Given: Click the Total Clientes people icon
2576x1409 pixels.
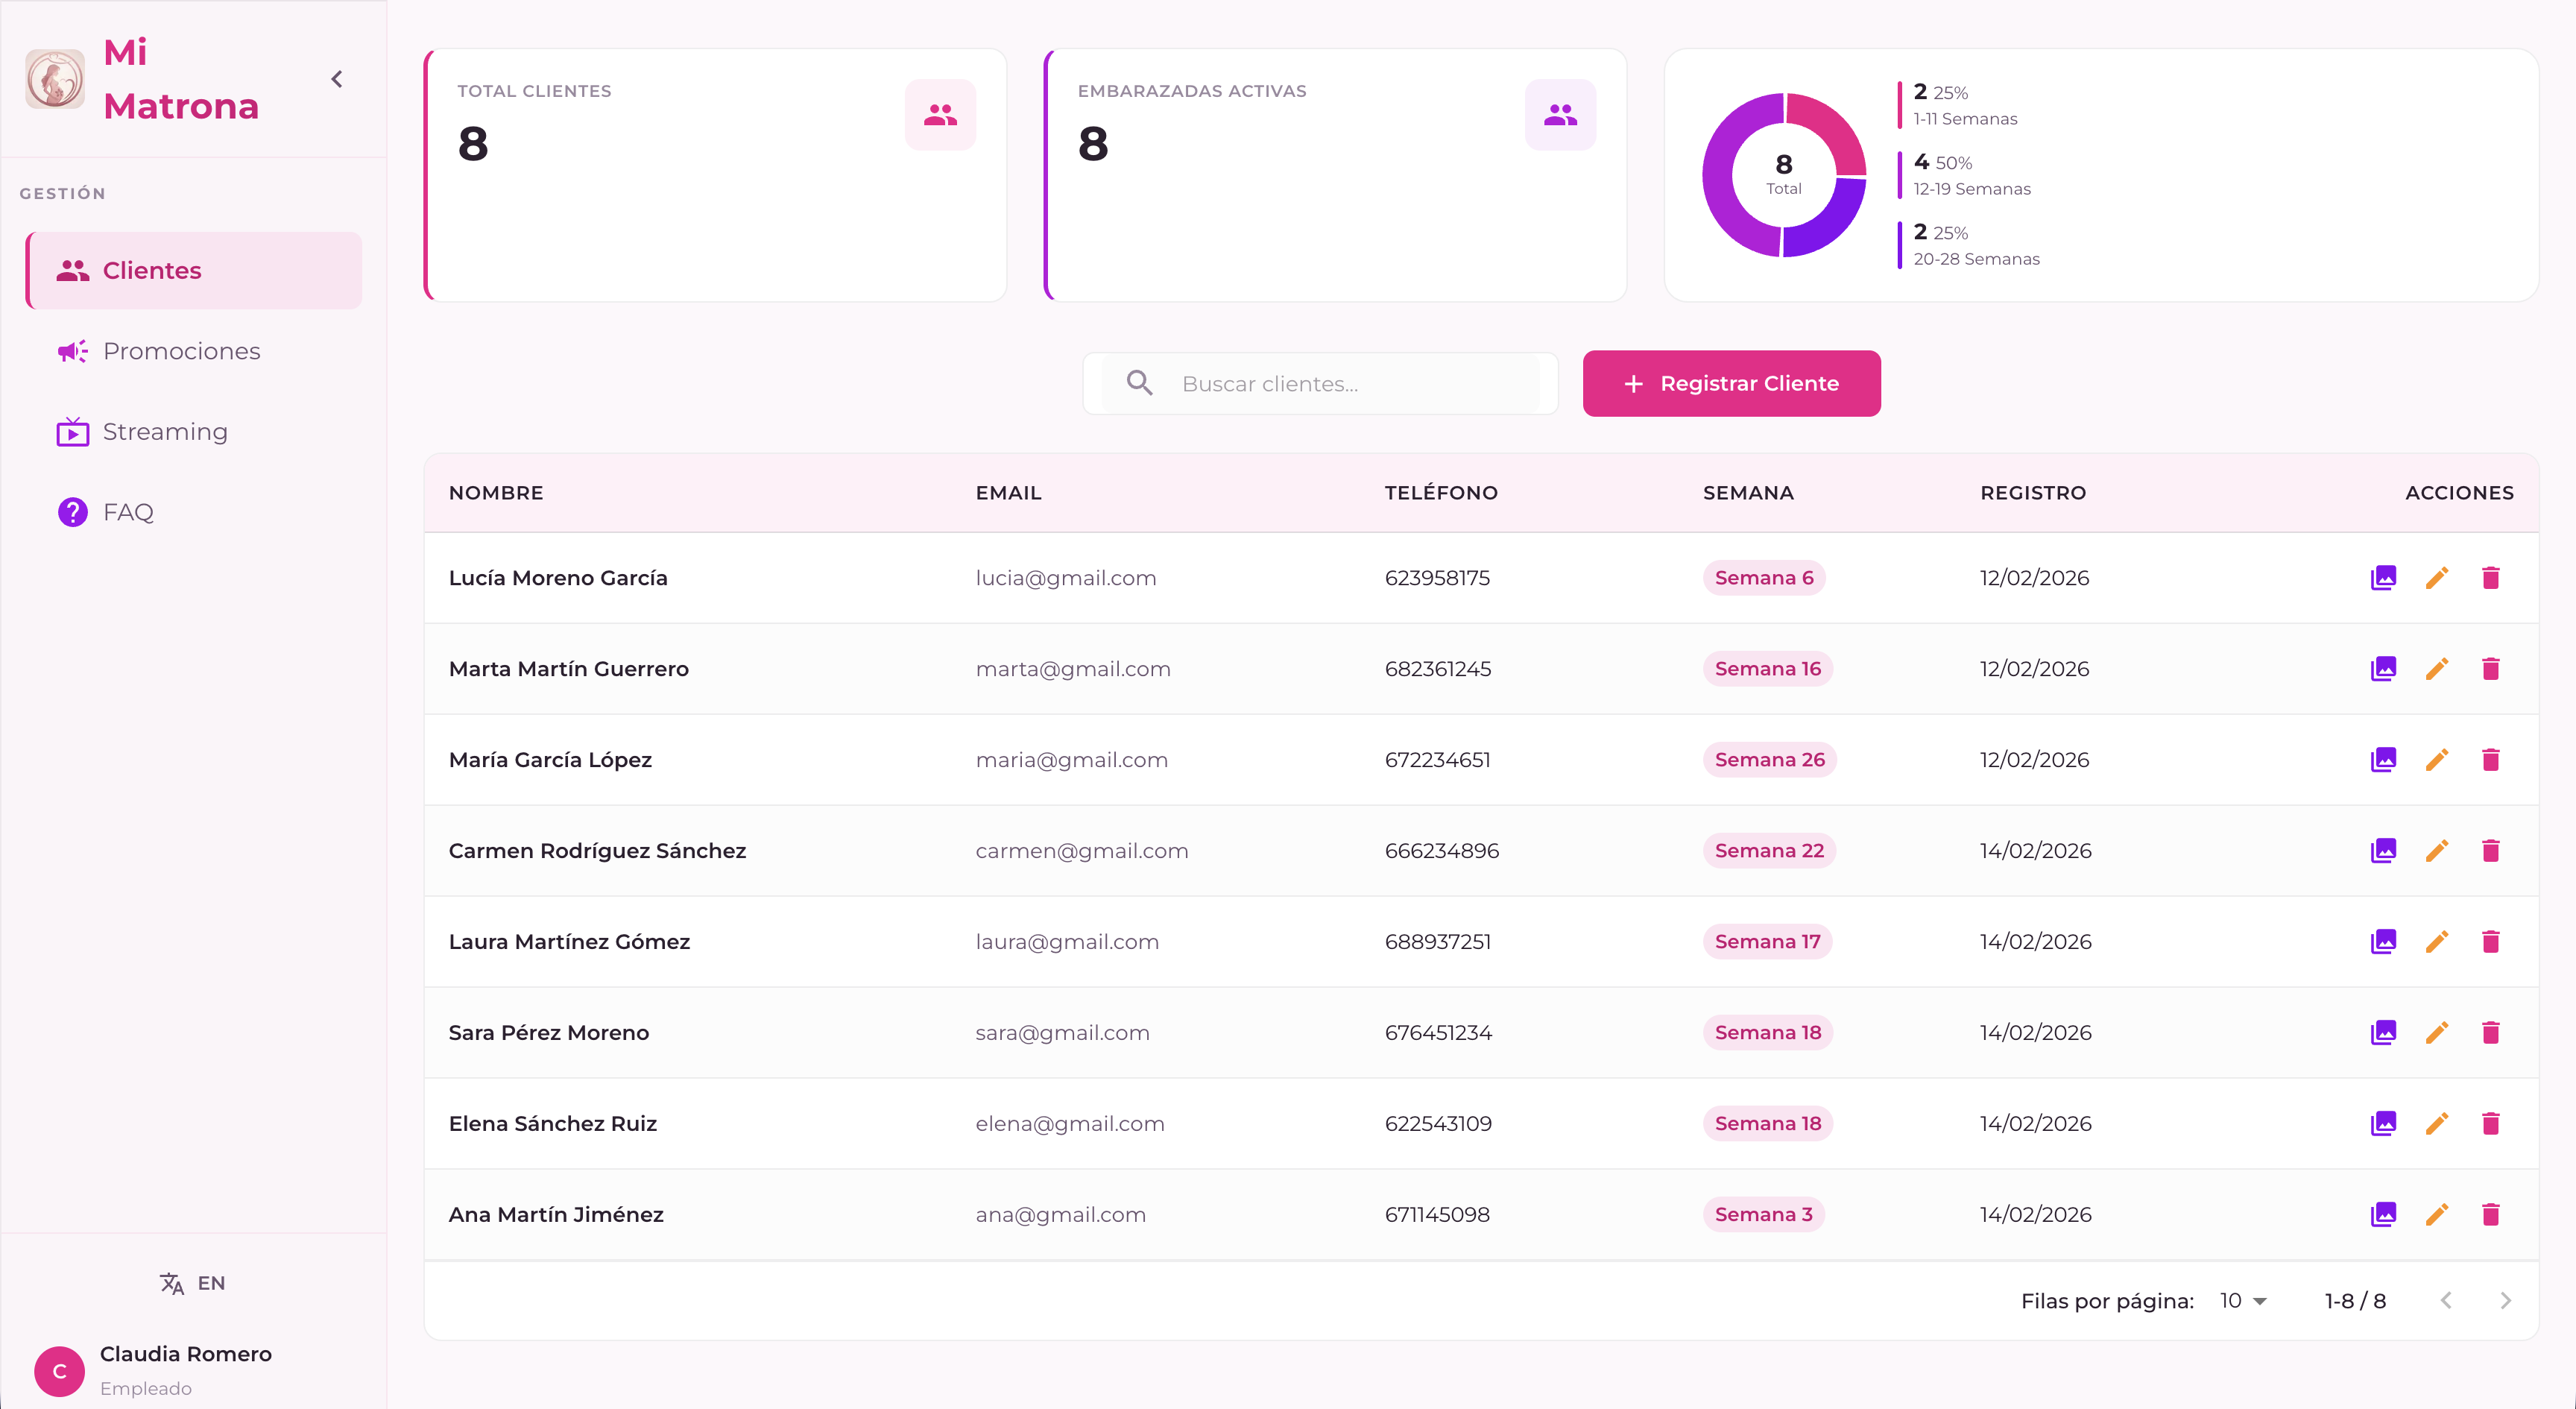Looking at the screenshot, I should 940,115.
